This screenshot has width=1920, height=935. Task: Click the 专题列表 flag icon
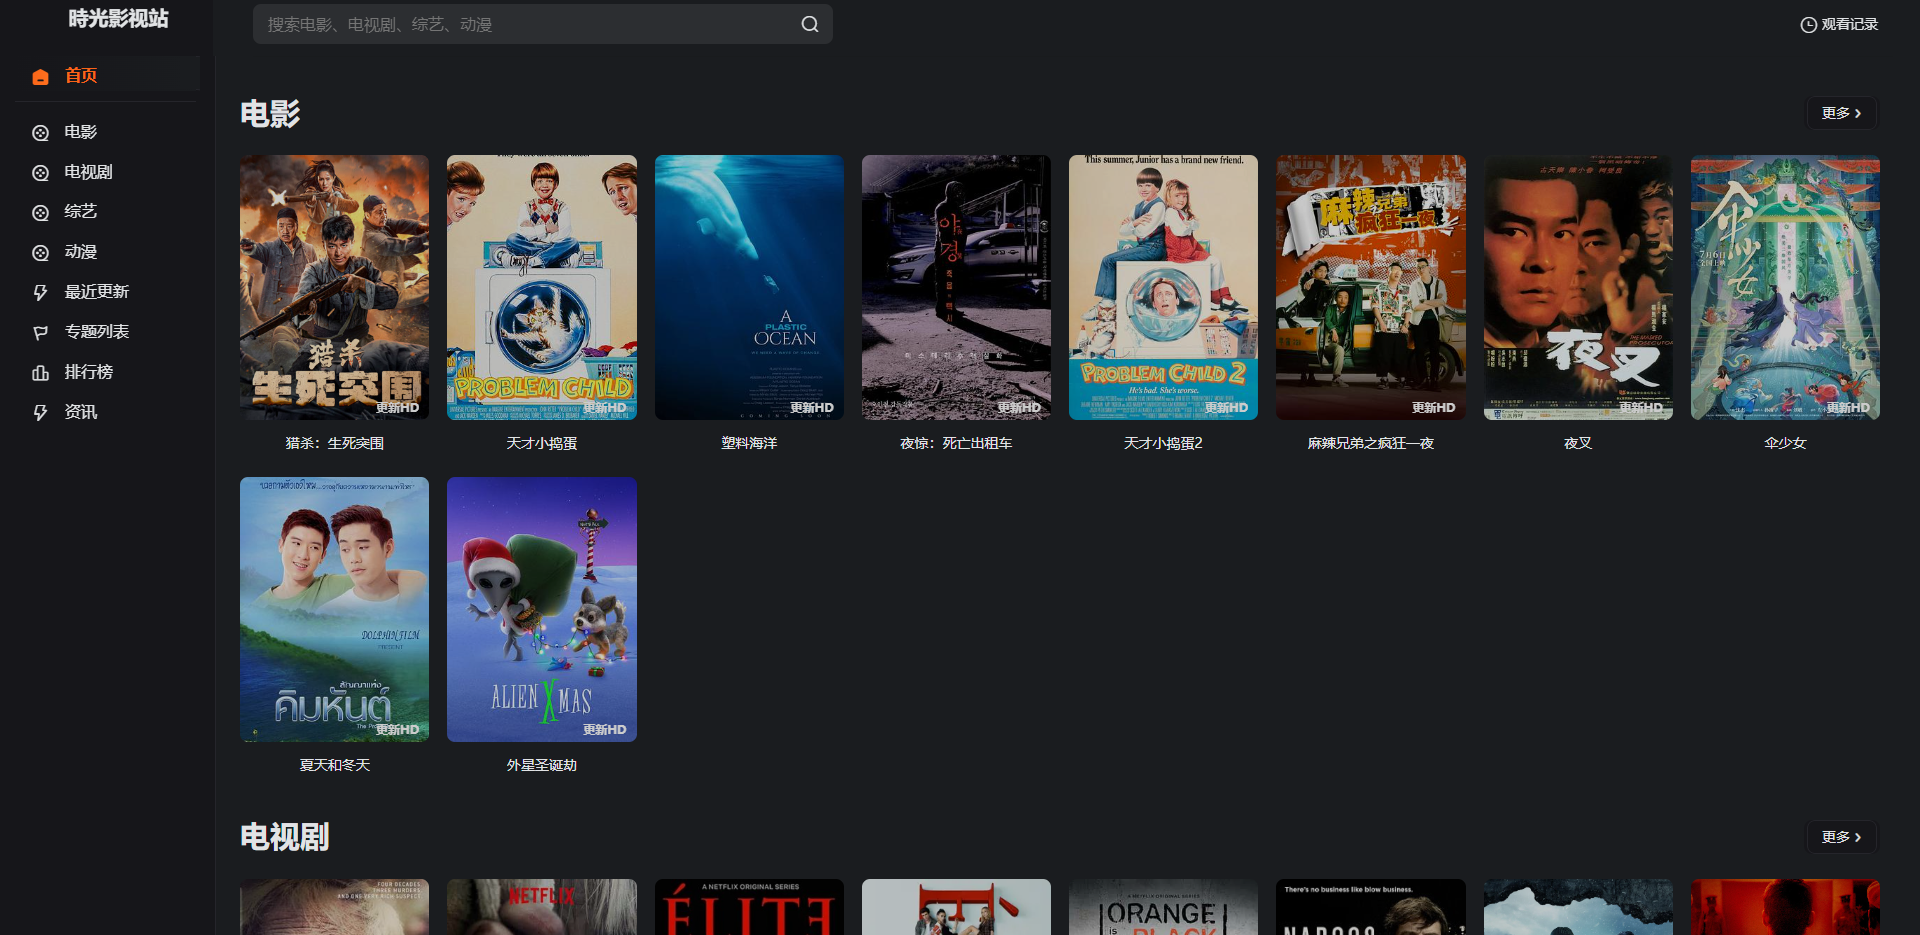click(40, 332)
